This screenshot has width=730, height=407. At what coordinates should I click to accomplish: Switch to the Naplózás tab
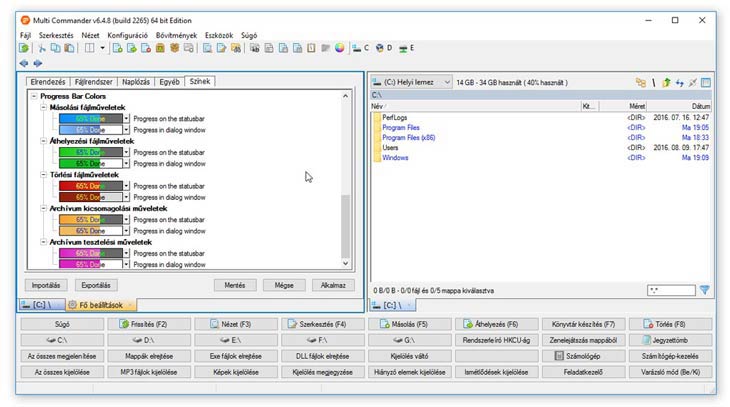click(x=136, y=81)
